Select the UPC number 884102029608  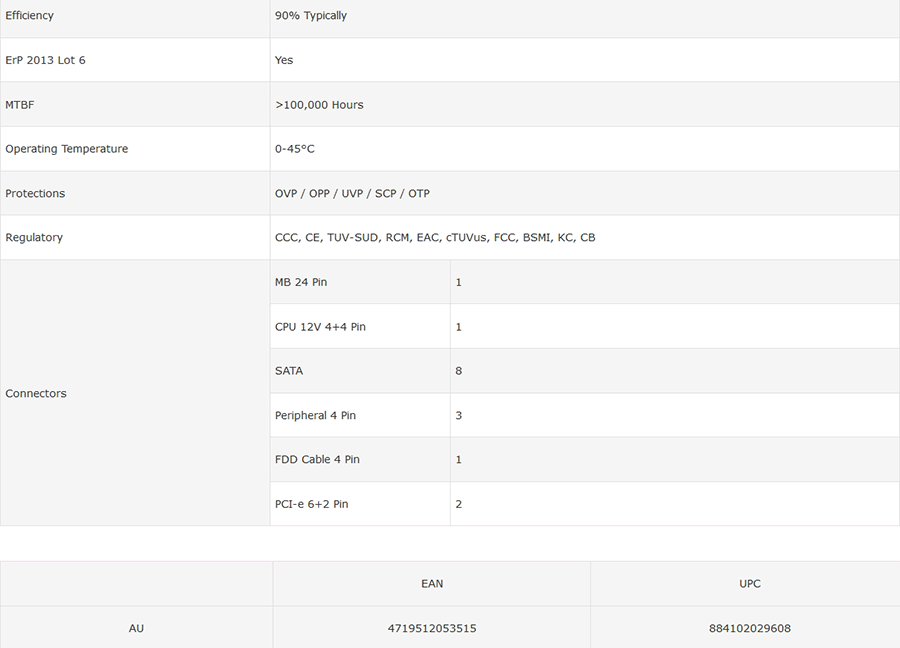point(750,629)
